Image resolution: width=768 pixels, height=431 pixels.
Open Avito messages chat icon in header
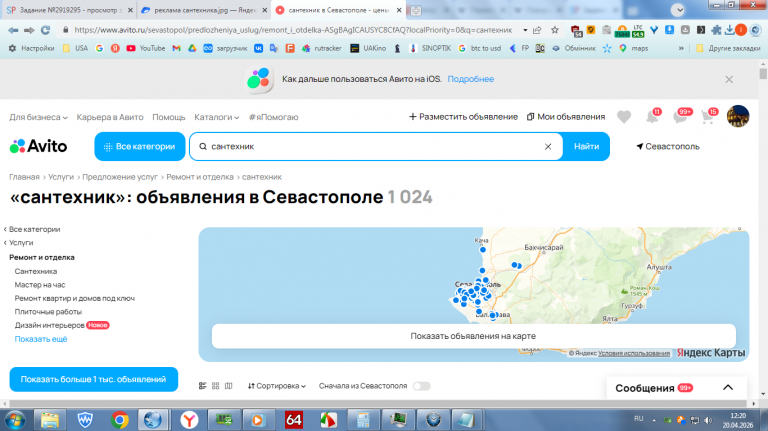(x=681, y=116)
